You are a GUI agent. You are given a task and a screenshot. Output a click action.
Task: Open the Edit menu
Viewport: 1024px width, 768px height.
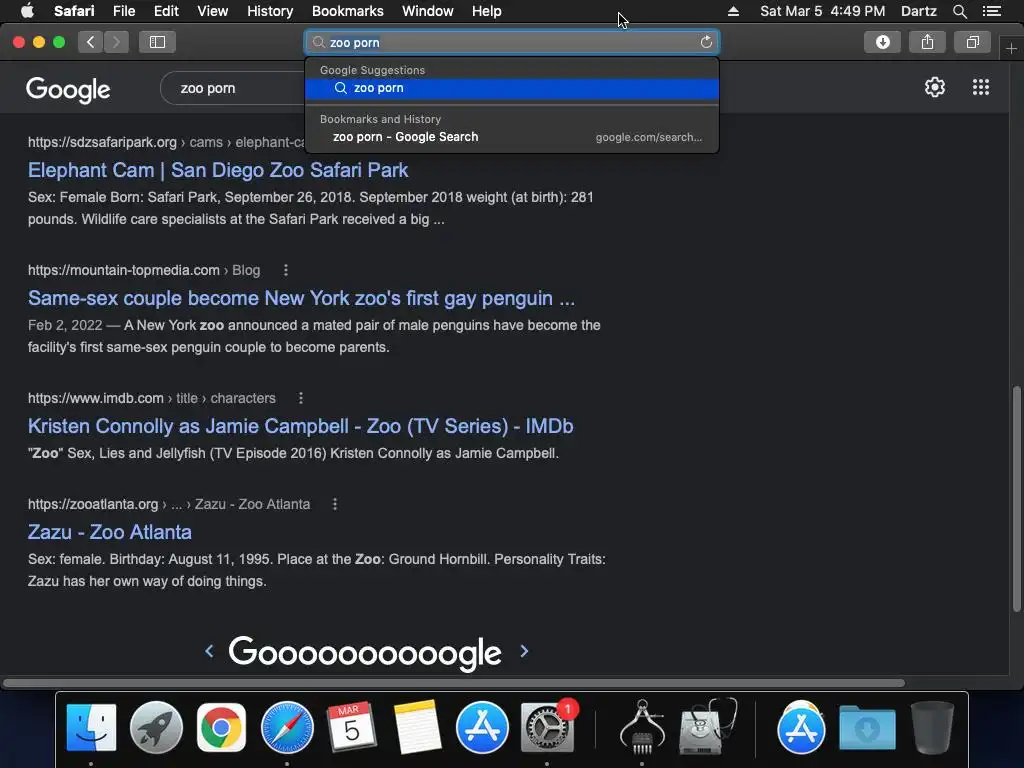click(166, 11)
